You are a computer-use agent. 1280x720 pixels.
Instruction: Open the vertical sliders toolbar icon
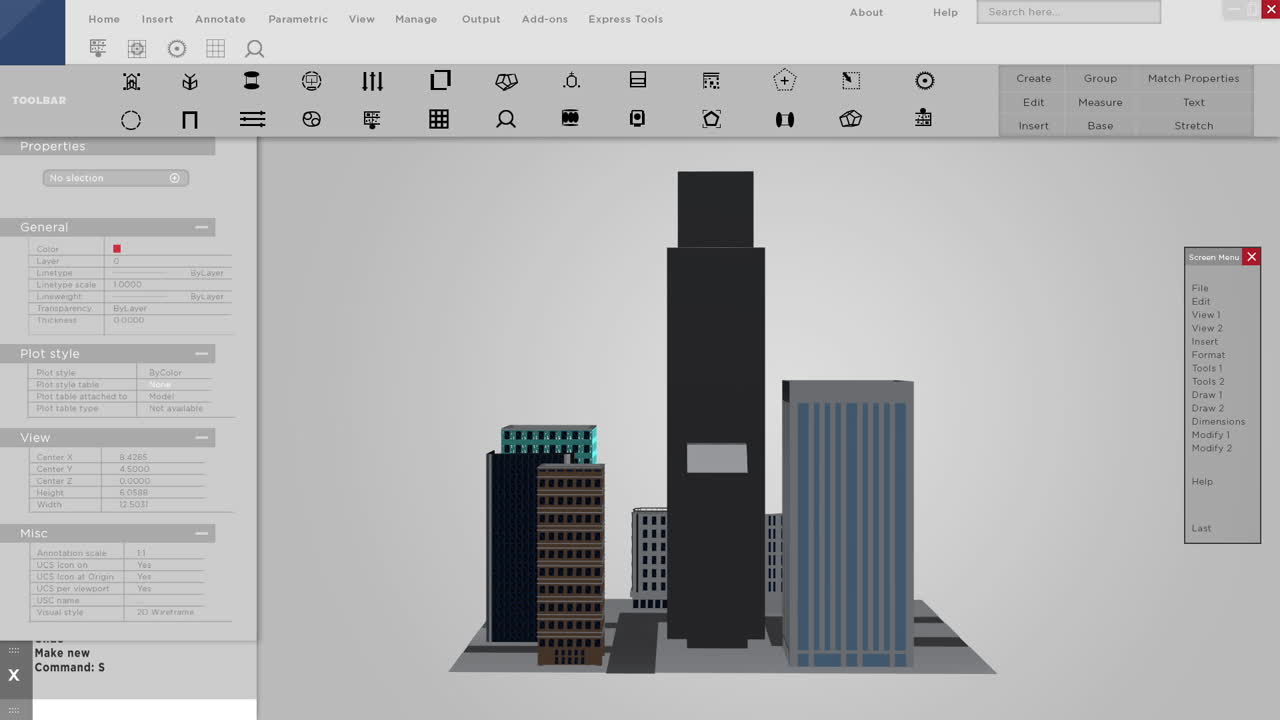point(373,81)
